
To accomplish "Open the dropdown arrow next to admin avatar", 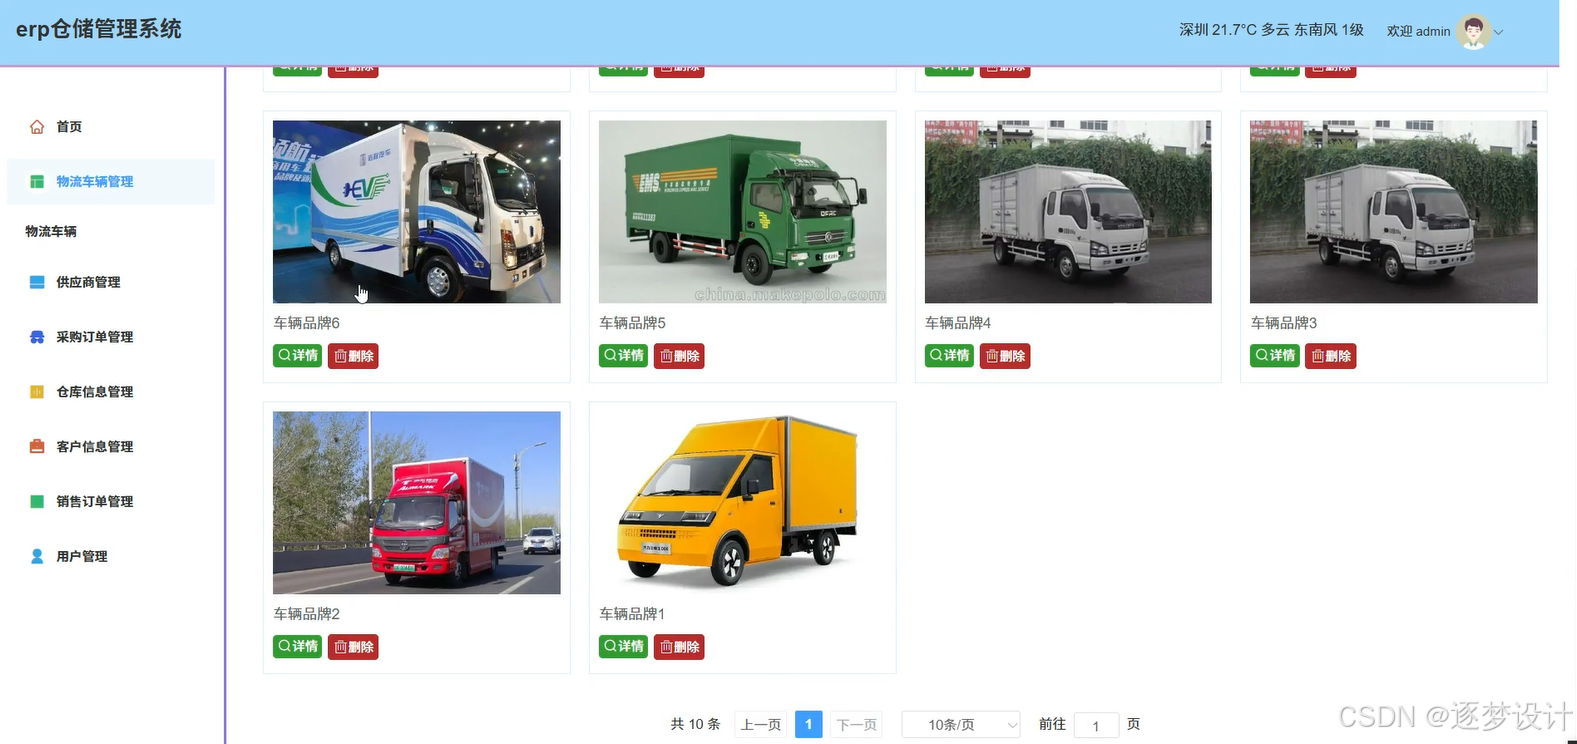I will (1498, 32).
